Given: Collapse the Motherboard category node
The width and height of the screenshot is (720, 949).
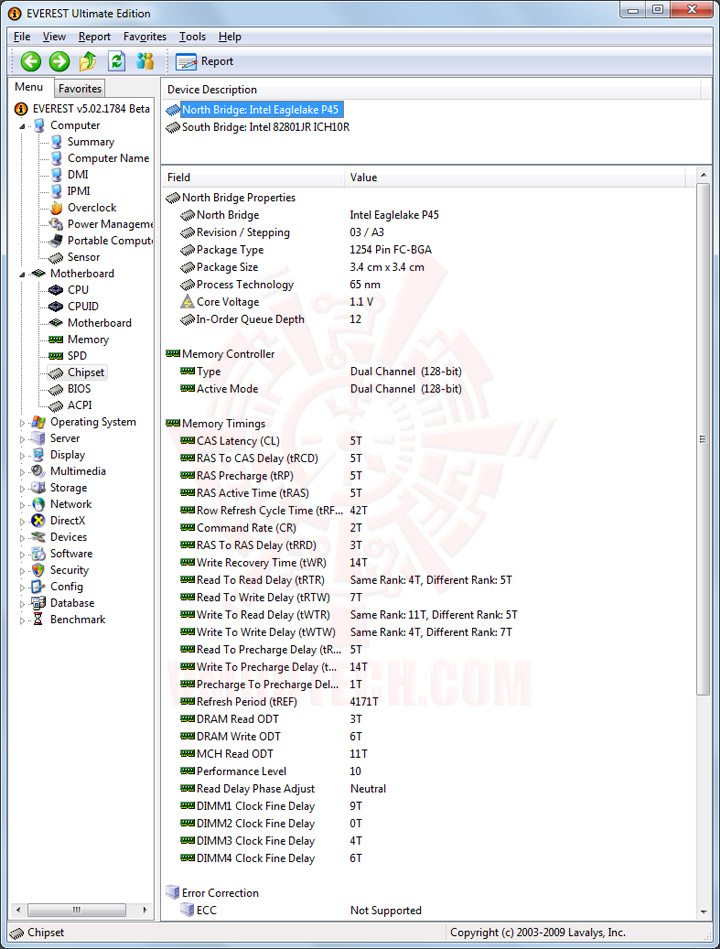Looking at the screenshot, I should 22,274.
